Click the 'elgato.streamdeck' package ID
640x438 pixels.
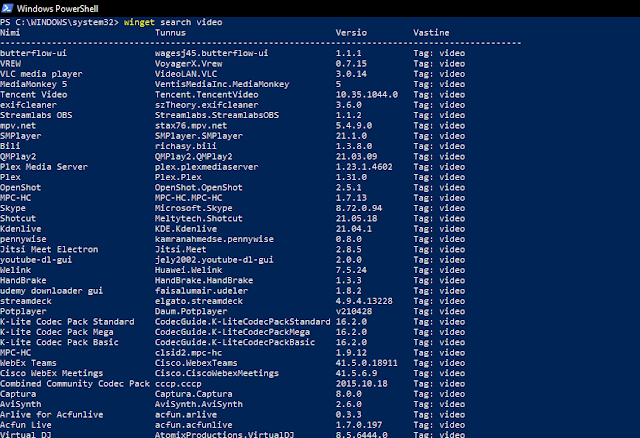click(199, 301)
